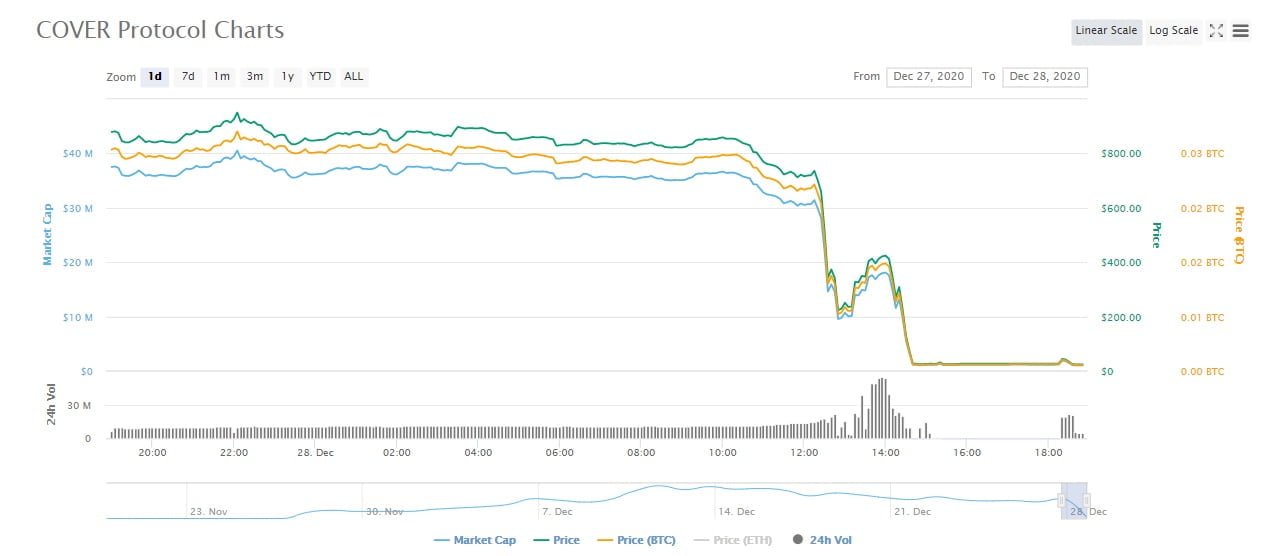Image resolution: width=1286 pixels, height=556 pixels.
Task: Set zoom to 1m
Action: pyautogui.click(x=221, y=77)
